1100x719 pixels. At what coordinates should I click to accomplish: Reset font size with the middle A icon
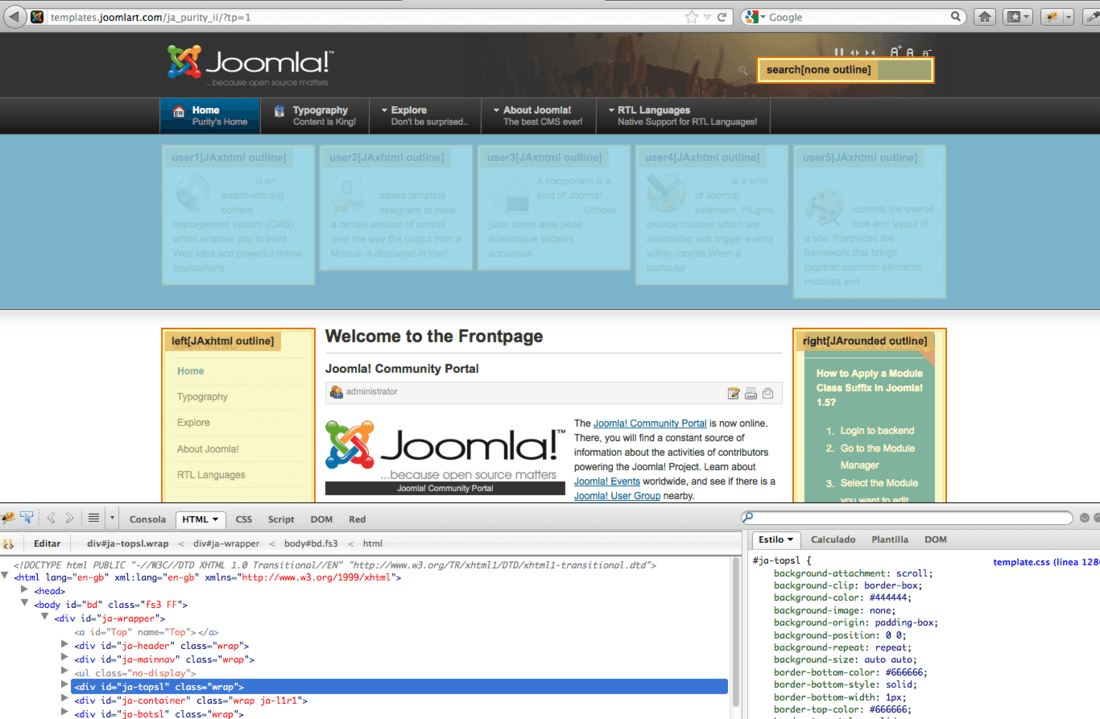click(x=910, y=53)
